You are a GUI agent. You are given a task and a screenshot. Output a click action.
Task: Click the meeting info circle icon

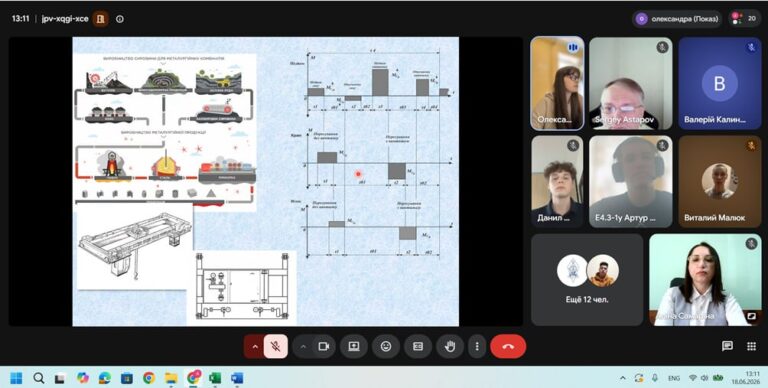point(120,19)
